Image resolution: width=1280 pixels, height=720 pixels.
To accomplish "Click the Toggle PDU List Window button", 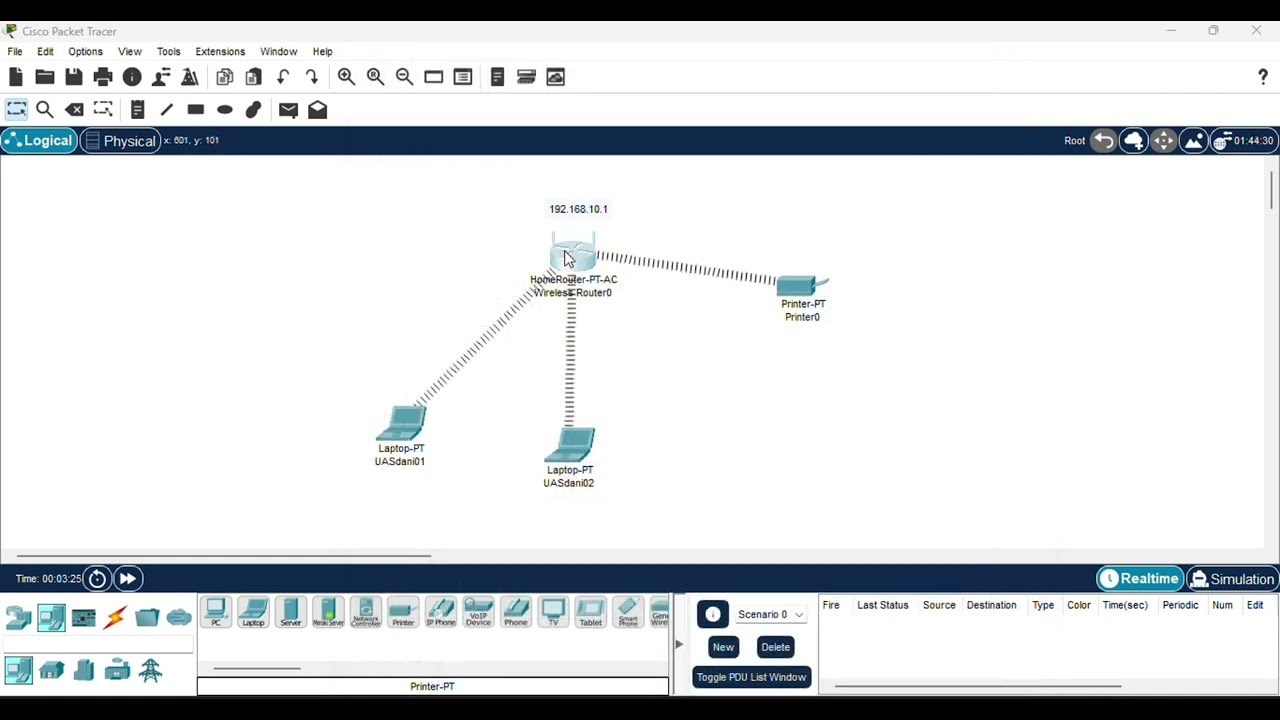I will pyautogui.click(x=751, y=677).
